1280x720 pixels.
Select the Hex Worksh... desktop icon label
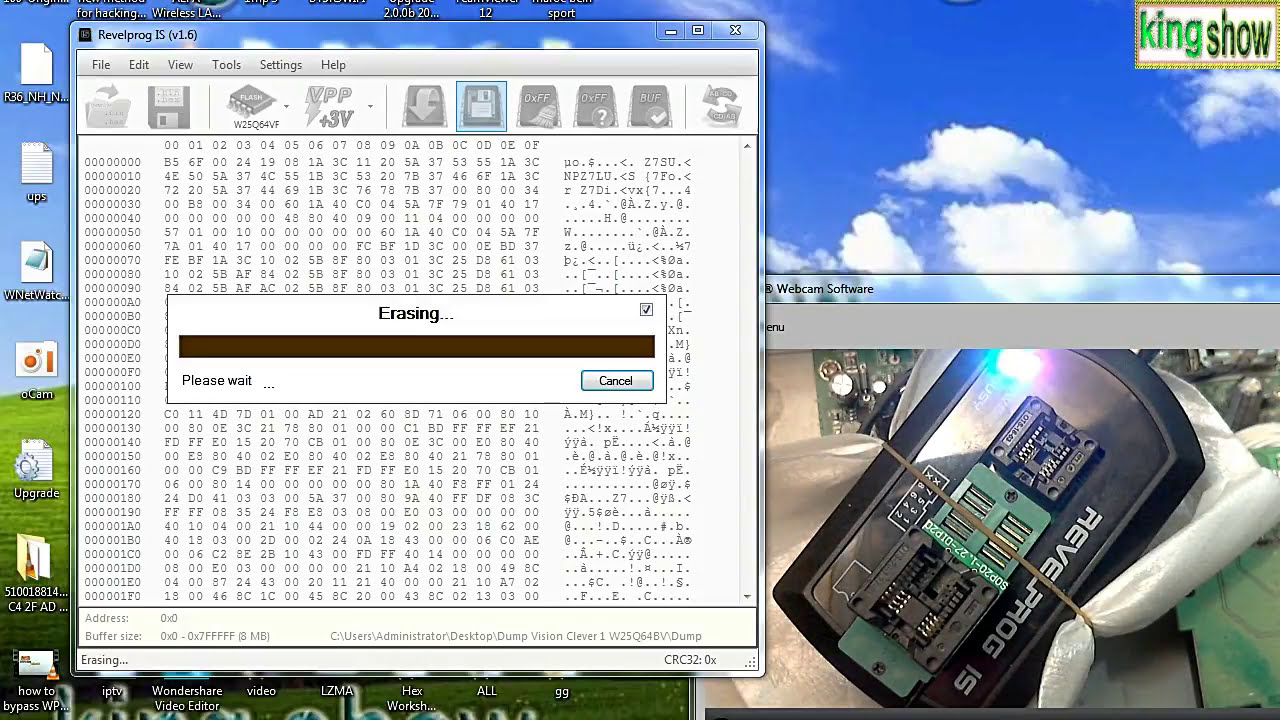(x=412, y=698)
